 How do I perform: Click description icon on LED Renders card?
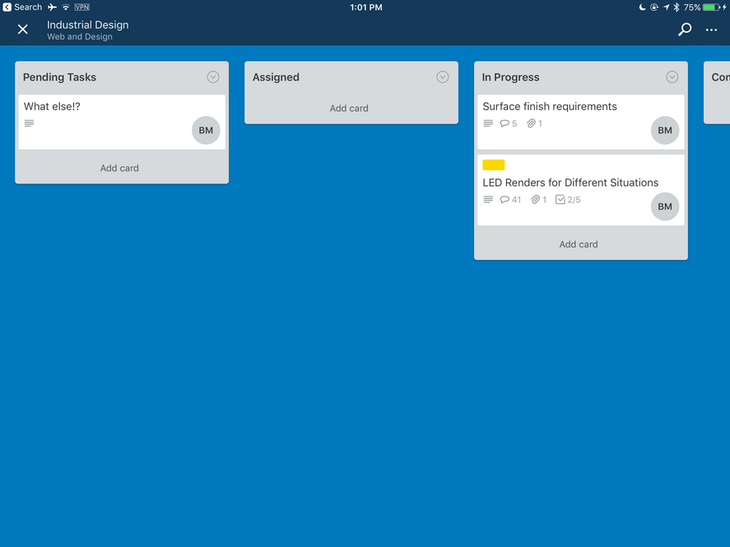[x=488, y=200]
